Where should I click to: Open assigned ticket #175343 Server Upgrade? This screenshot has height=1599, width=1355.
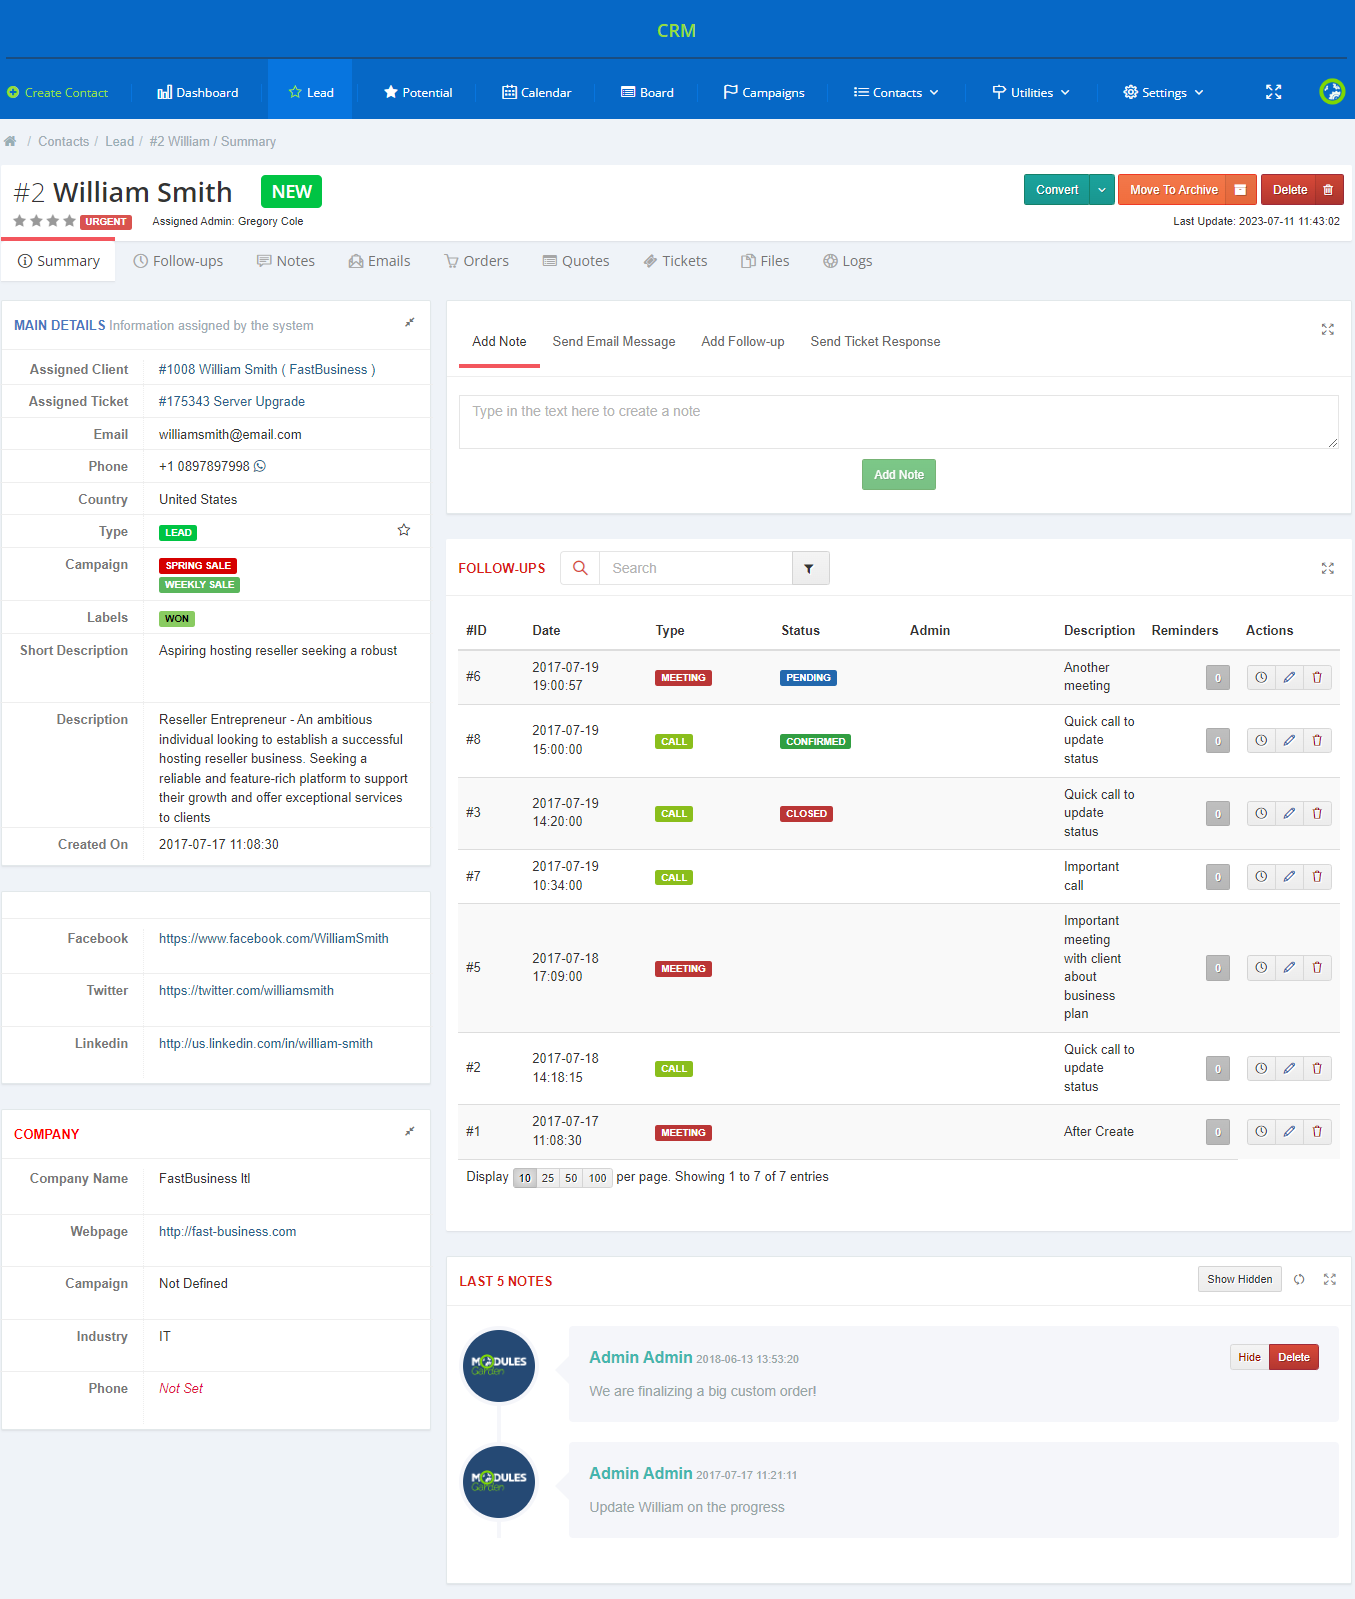232,402
